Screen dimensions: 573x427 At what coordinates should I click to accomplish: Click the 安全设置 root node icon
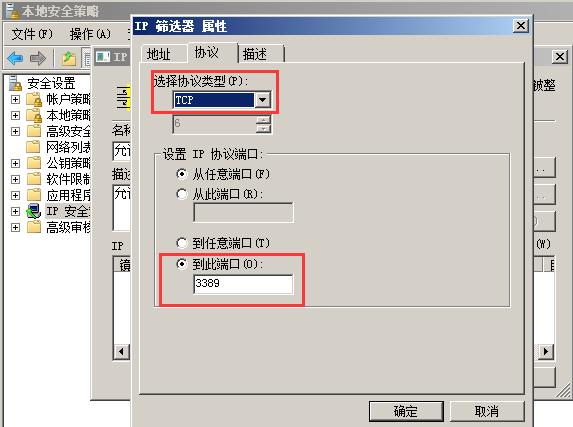point(15,83)
